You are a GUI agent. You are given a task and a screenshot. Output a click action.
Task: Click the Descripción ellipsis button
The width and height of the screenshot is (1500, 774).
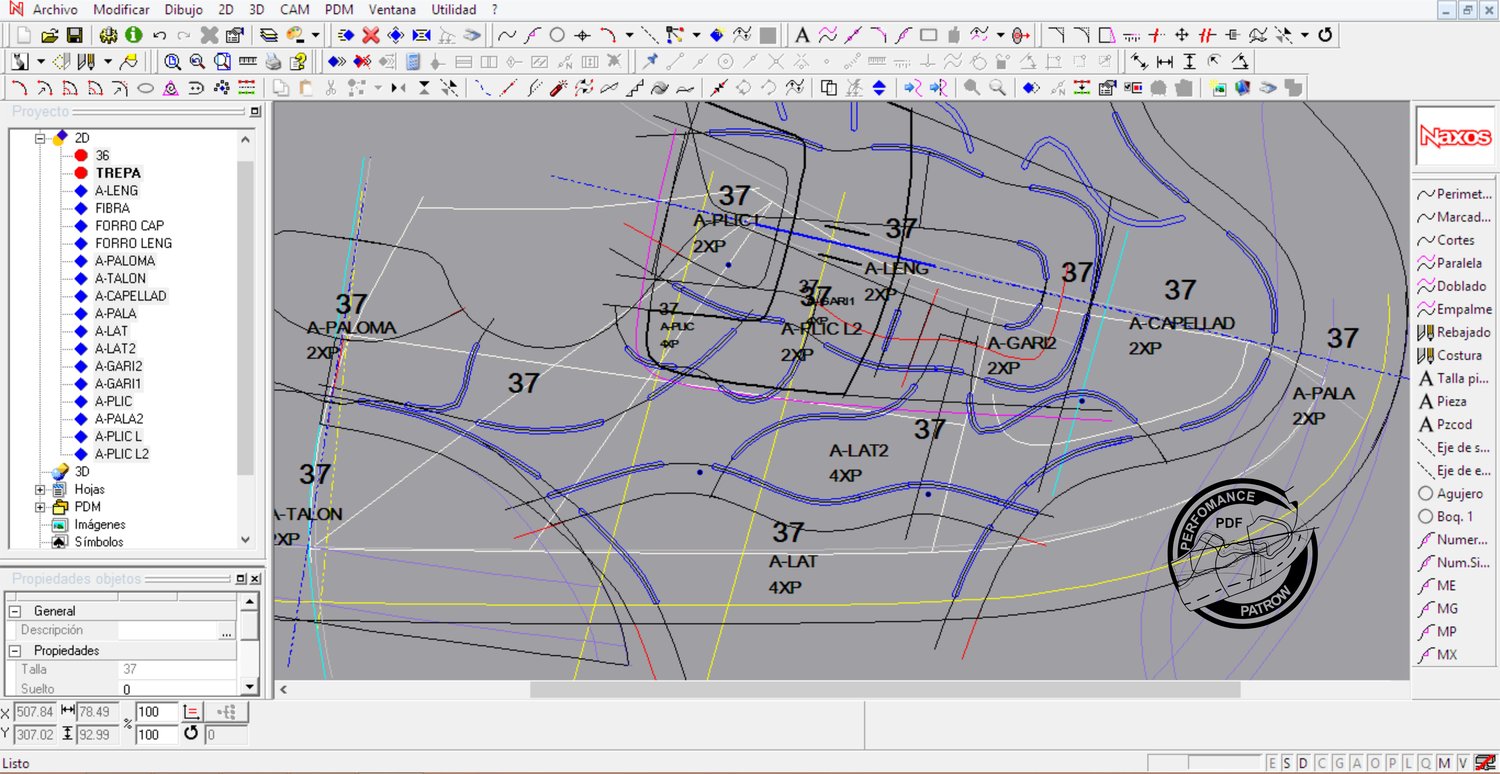pyautogui.click(x=226, y=631)
